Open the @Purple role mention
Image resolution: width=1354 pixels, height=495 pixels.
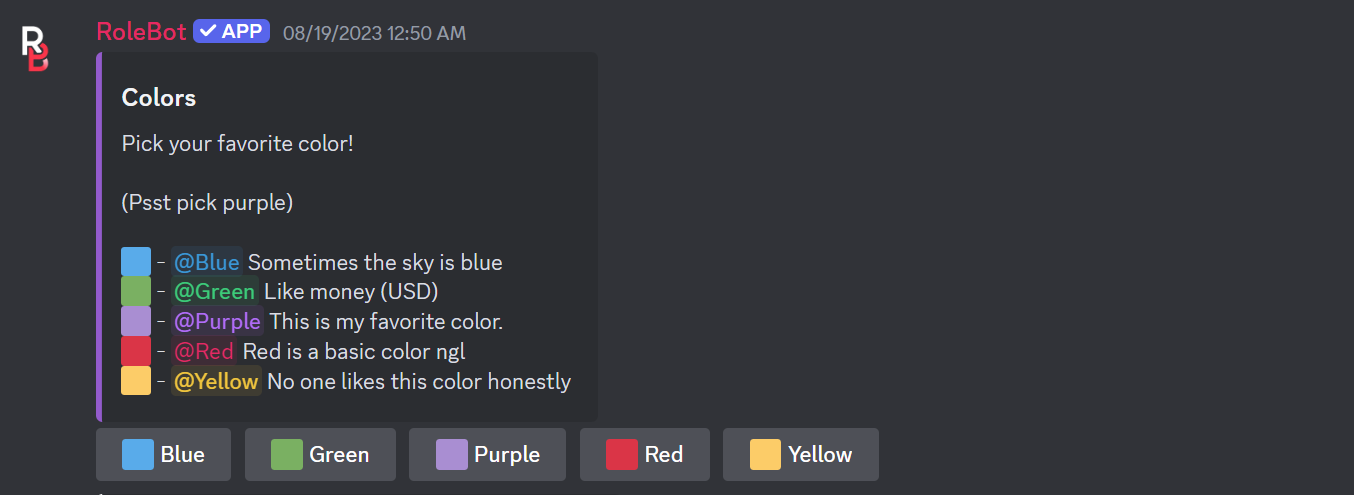[217, 322]
